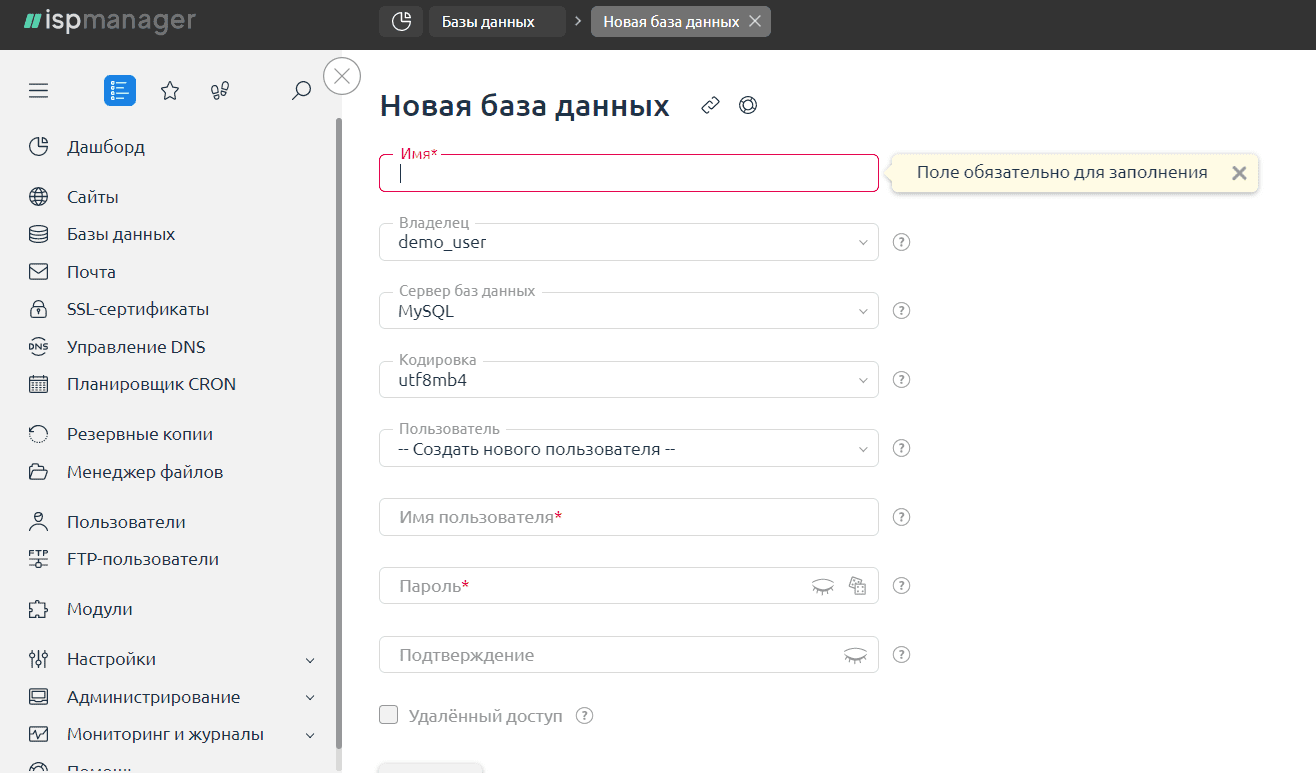Click the ispmanager logo

(110, 20)
